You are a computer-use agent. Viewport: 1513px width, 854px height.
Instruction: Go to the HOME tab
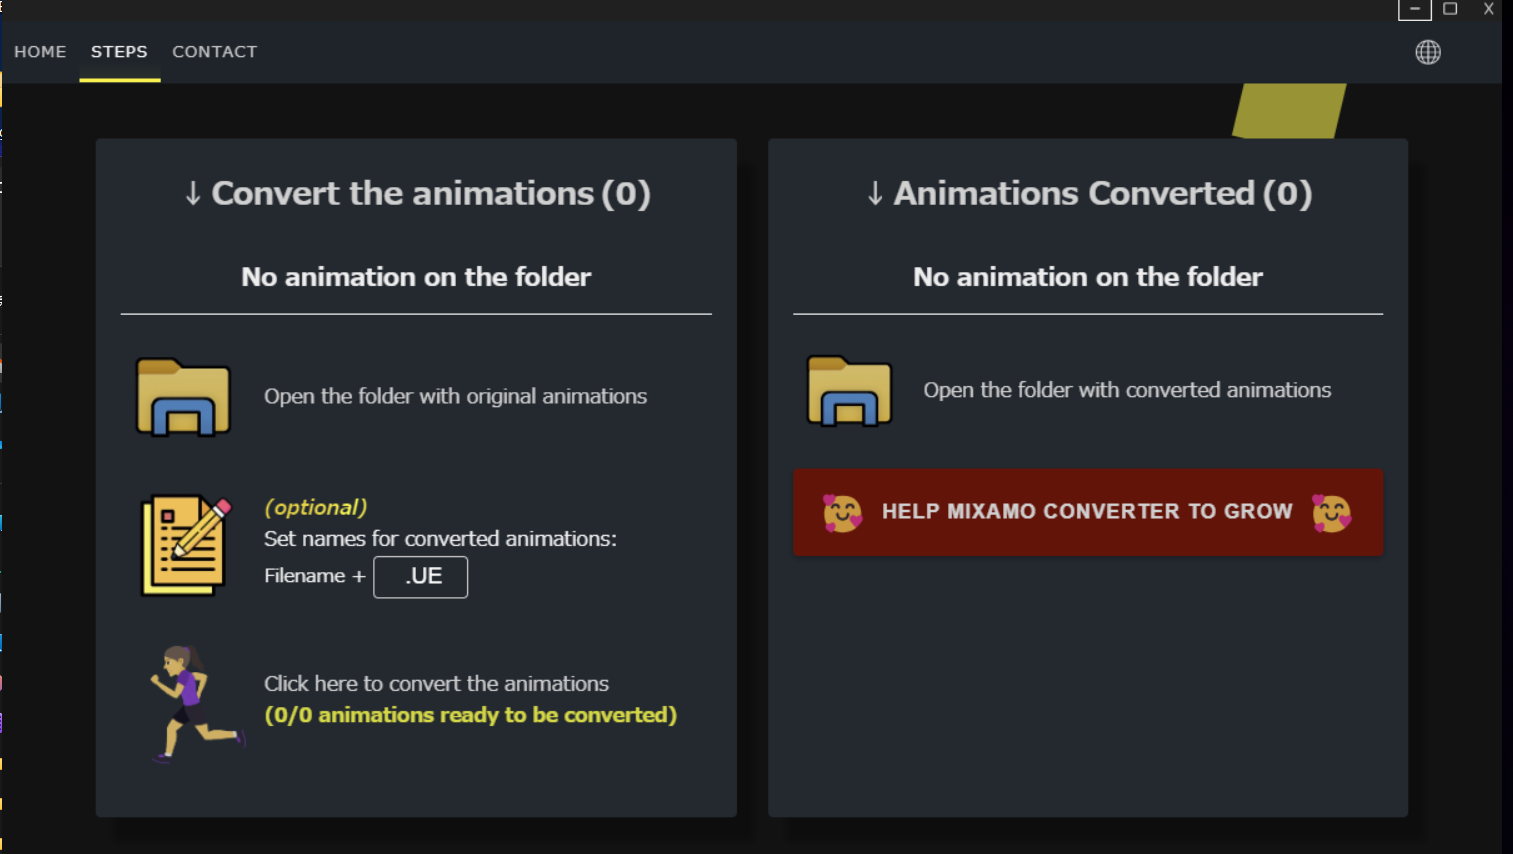[40, 52]
